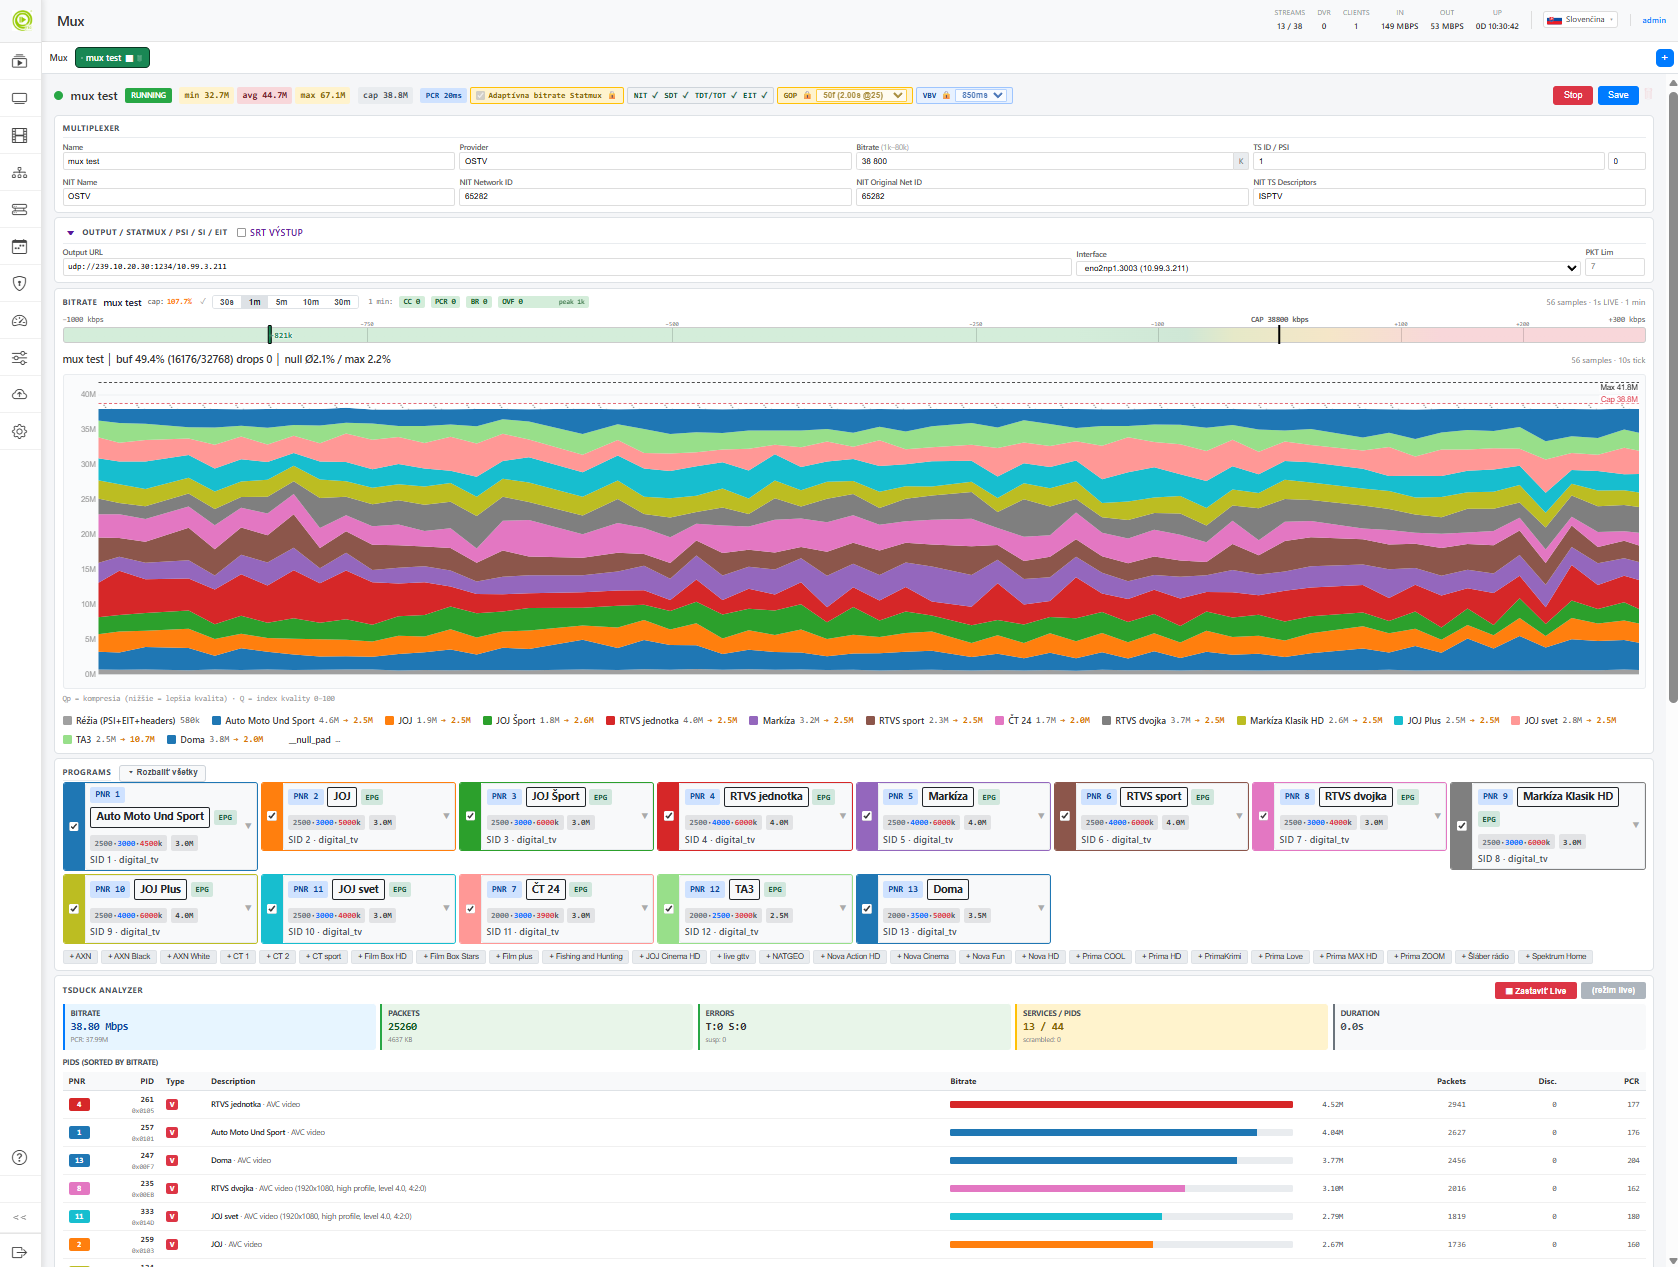1678x1267 pixels.
Task: Click the V video badge for RTVS jednotka PID
Action: point(172,1105)
